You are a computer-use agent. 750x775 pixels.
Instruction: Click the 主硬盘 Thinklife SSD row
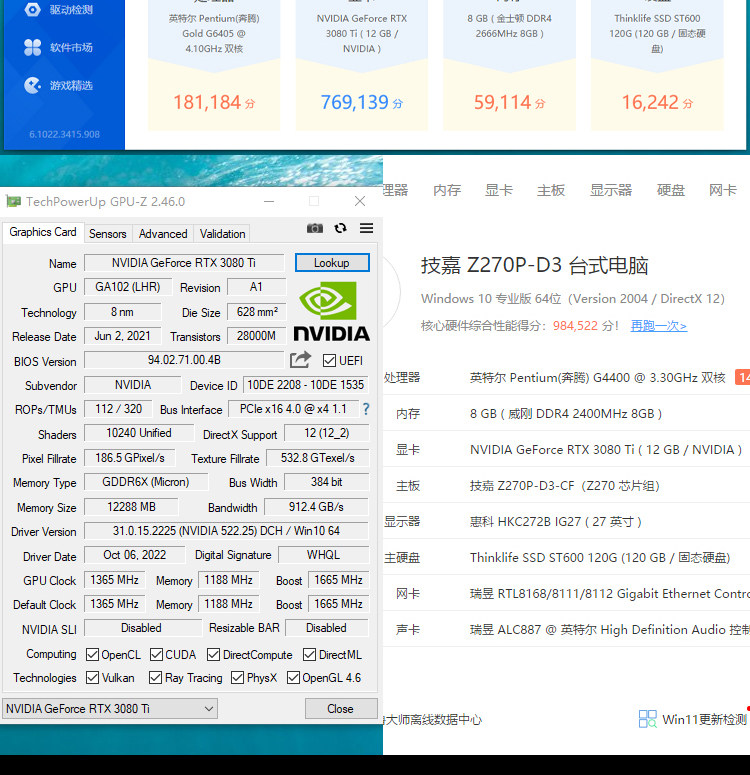[567, 558]
